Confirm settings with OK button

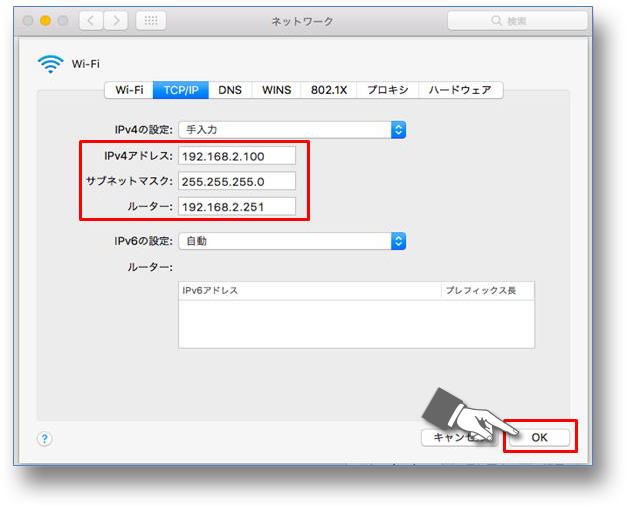(539, 437)
